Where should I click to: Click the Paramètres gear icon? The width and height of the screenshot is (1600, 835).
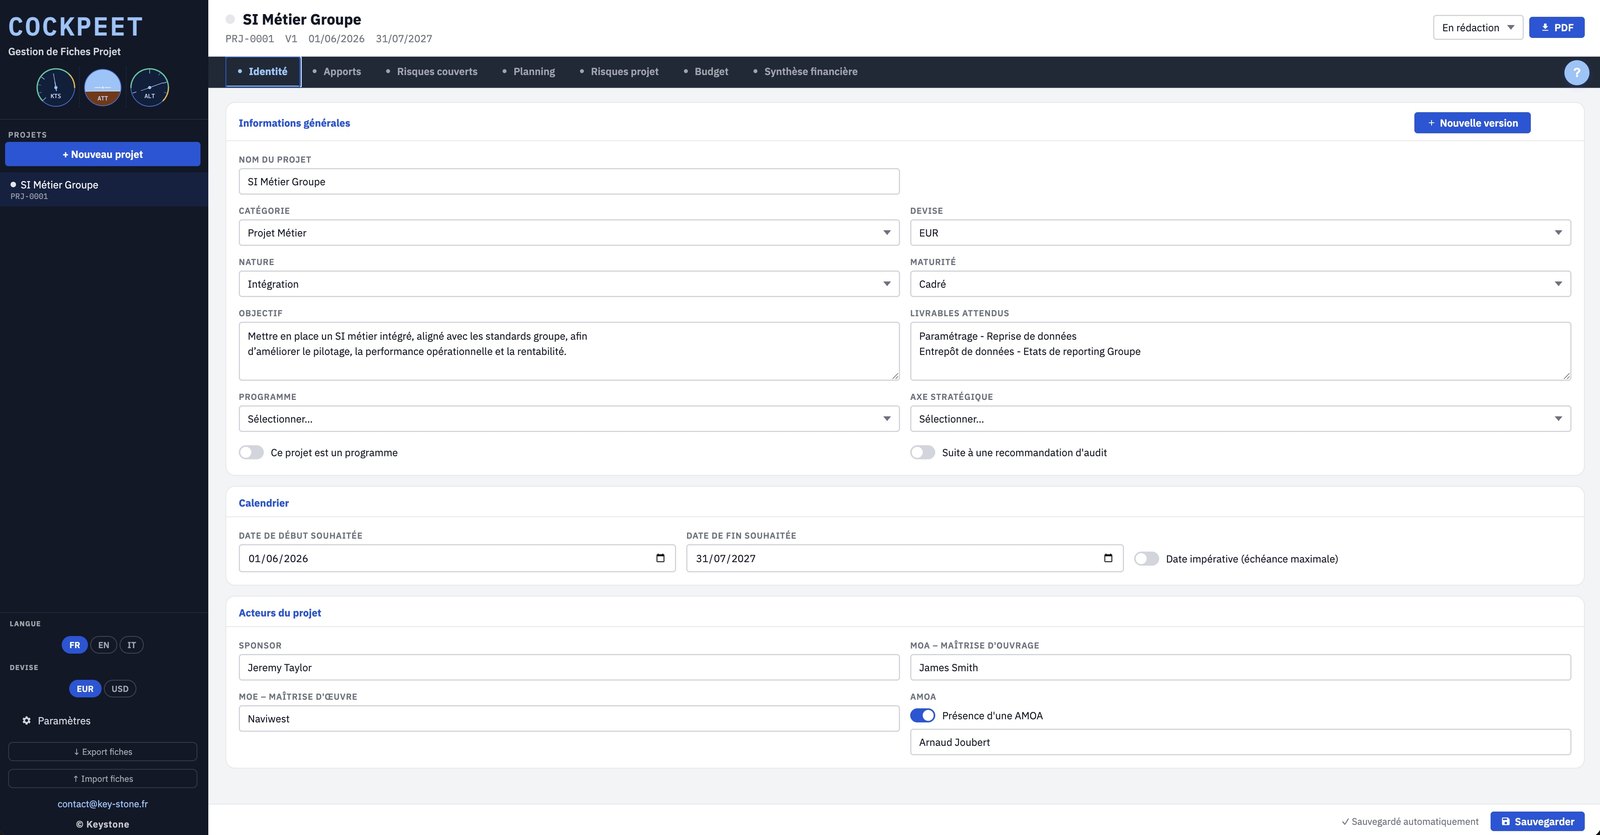27,720
